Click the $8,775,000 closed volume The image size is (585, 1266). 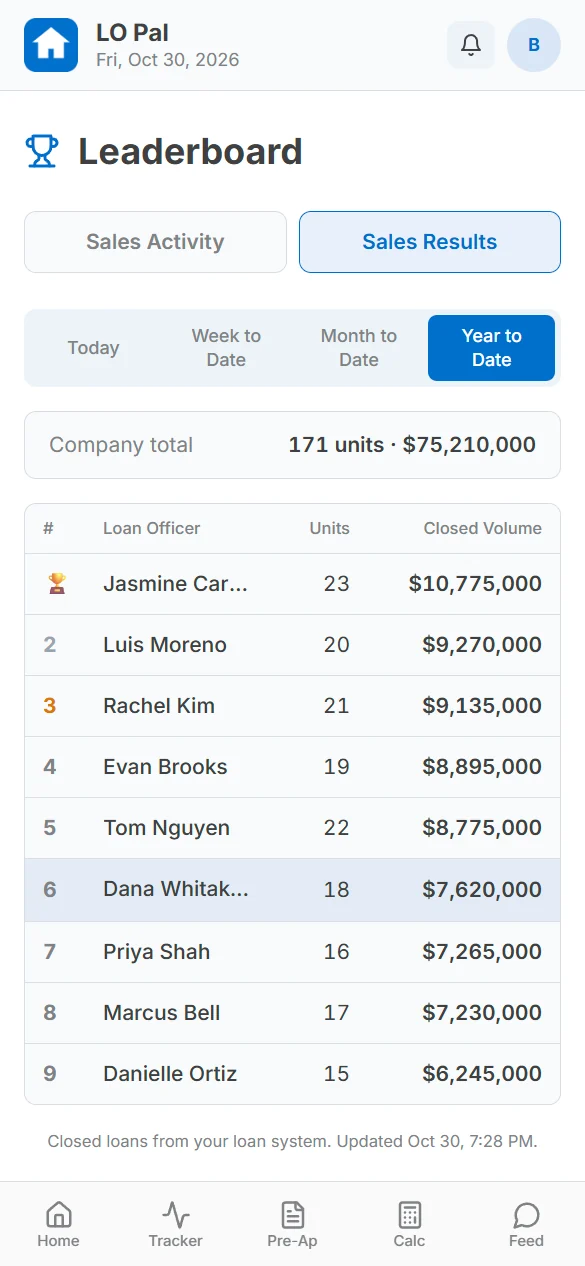[482, 828]
